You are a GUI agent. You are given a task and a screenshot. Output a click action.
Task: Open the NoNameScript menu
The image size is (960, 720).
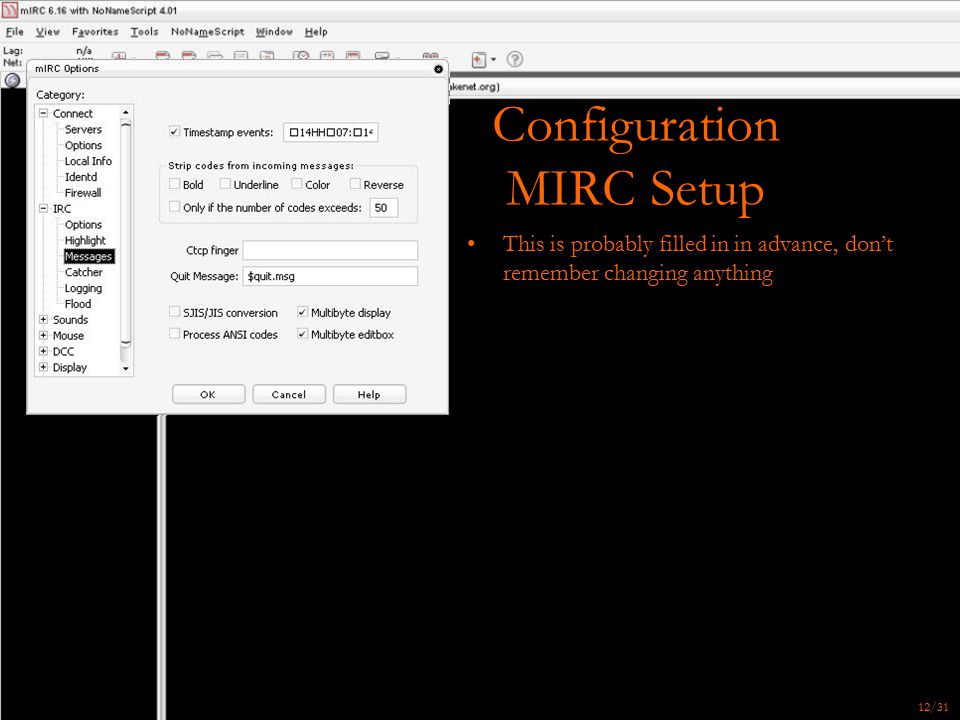tap(208, 32)
